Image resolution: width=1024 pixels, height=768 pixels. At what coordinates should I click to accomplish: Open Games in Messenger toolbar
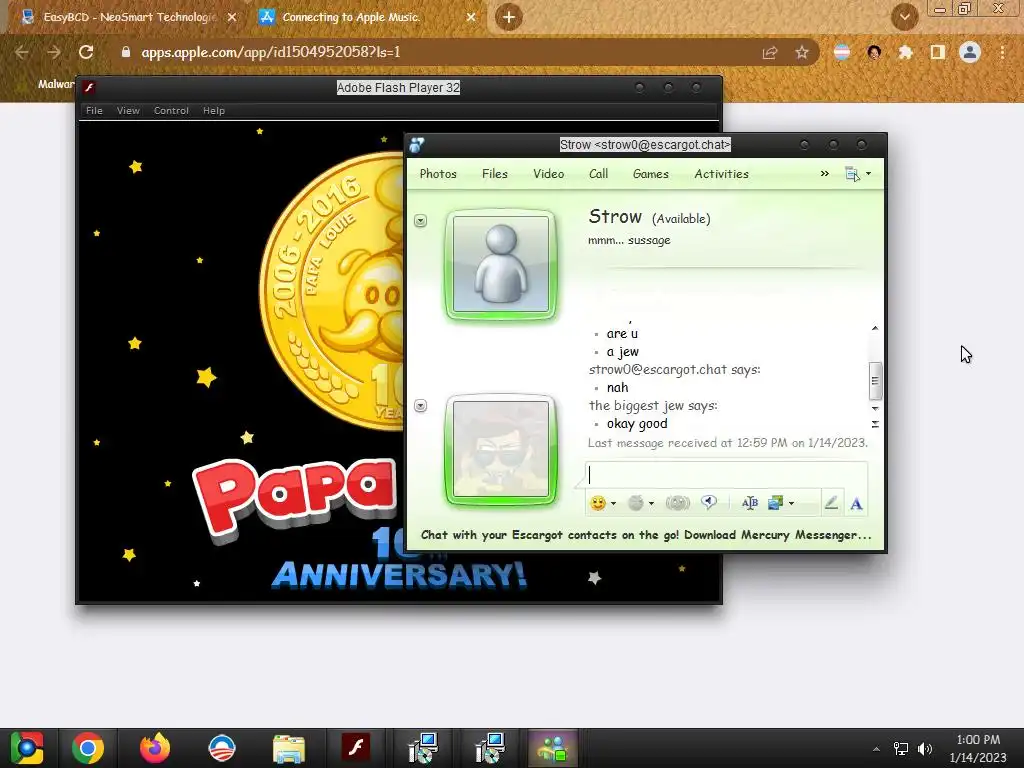(650, 174)
